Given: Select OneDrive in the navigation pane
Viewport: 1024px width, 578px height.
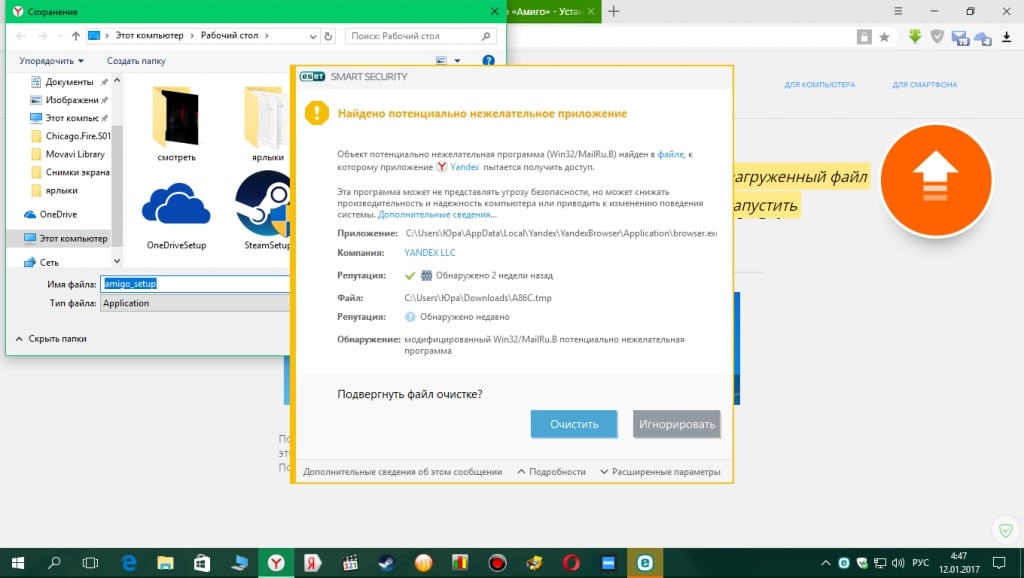Looking at the screenshot, I should point(50,214).
